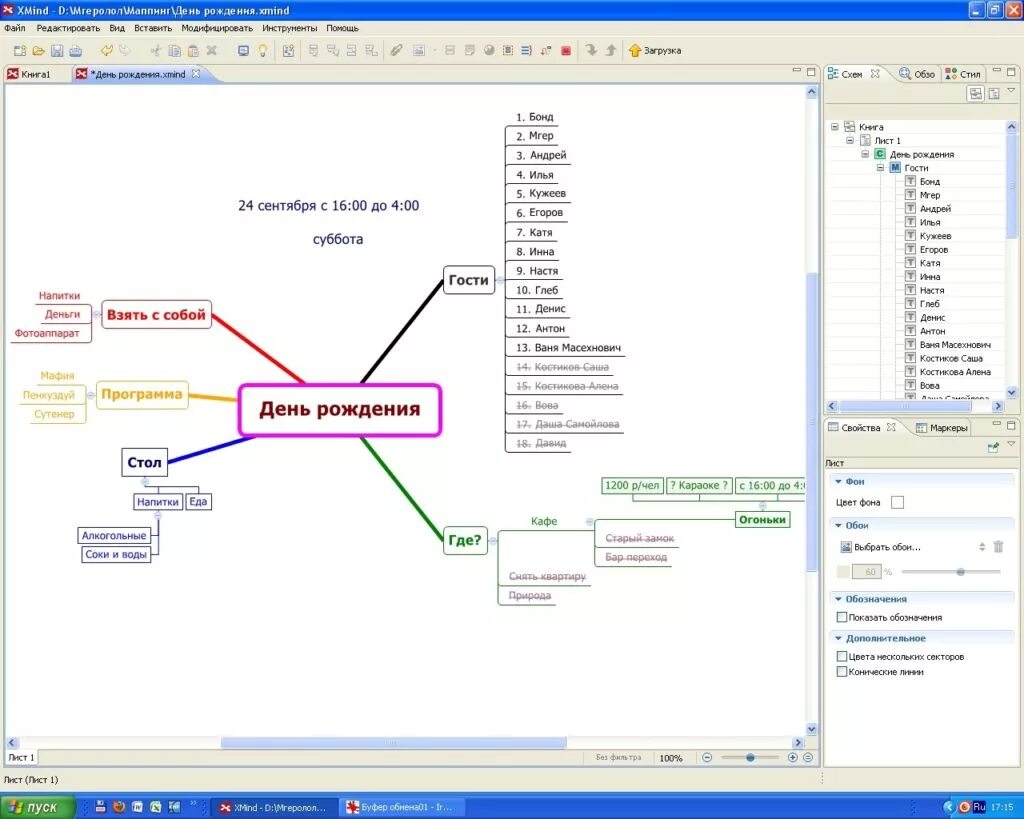
Task: Enable 'Показать обозначения' checkbox
Action: [842, 617]
